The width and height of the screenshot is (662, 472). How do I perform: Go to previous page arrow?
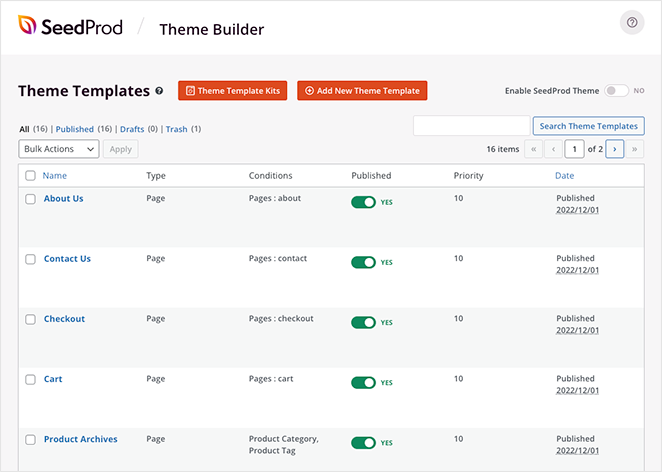(x=553, y=149)
